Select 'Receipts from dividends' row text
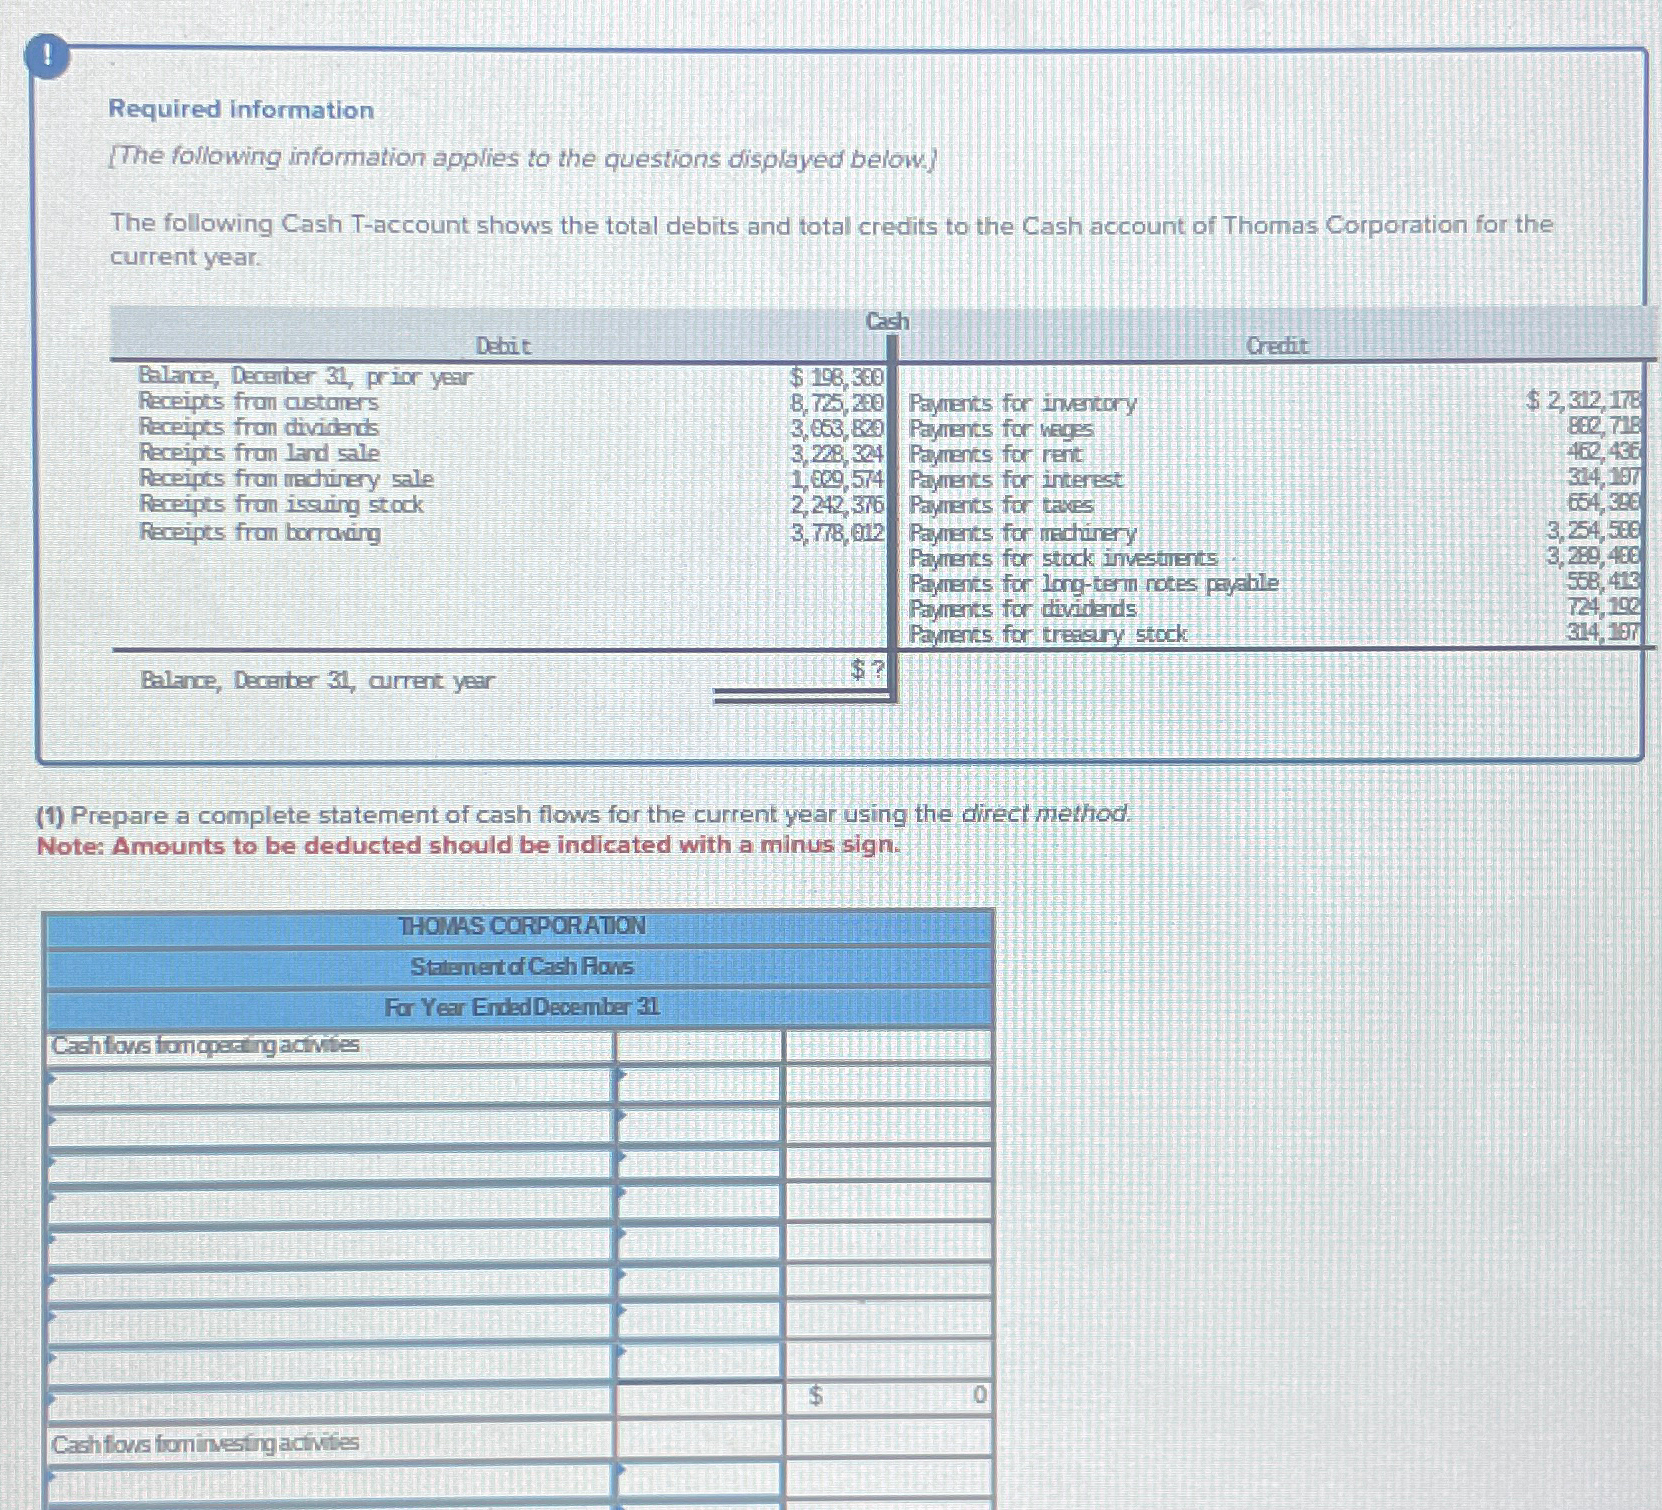This screenshot has height=1510, width=1662. point(258,427)
